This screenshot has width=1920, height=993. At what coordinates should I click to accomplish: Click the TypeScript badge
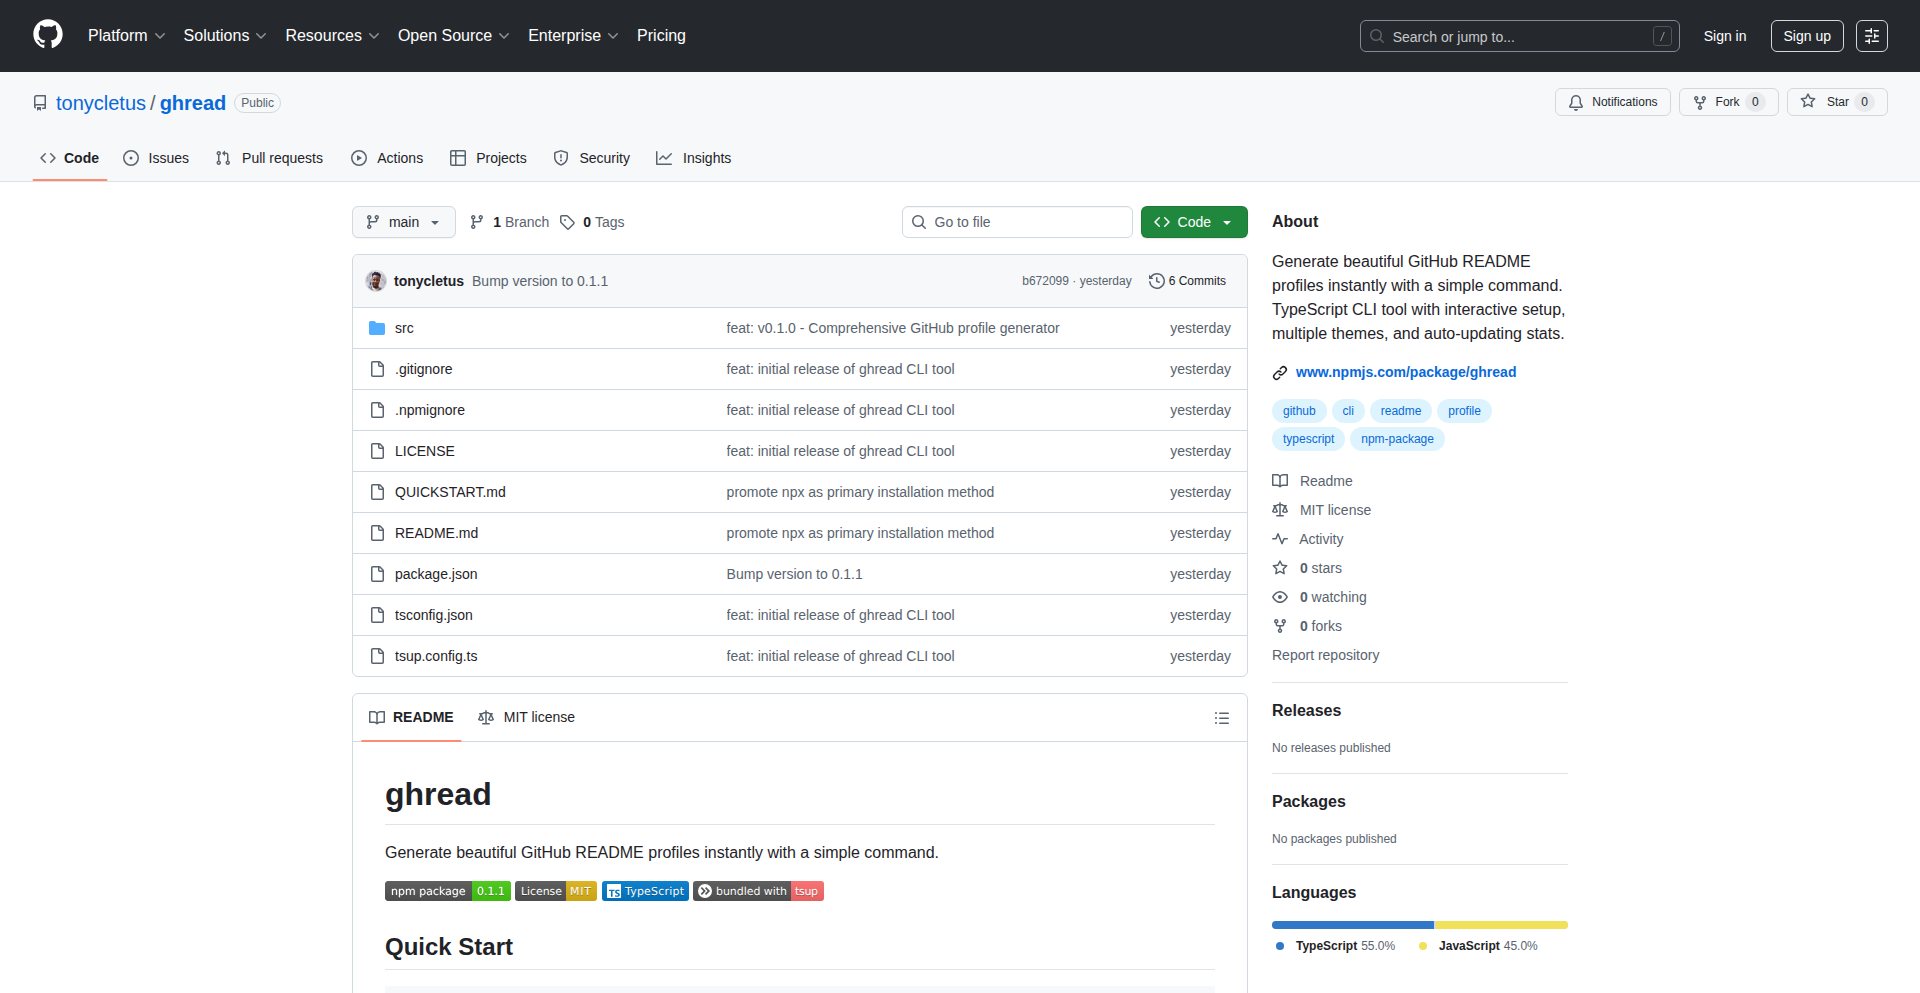click(645, 891)
